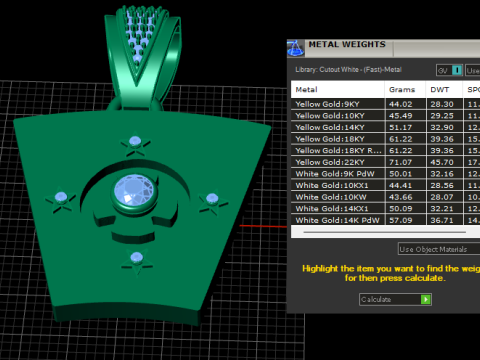480x360 pixels.
Task: Select the Yellow Gold:18KY row
Action: [385, 139]
